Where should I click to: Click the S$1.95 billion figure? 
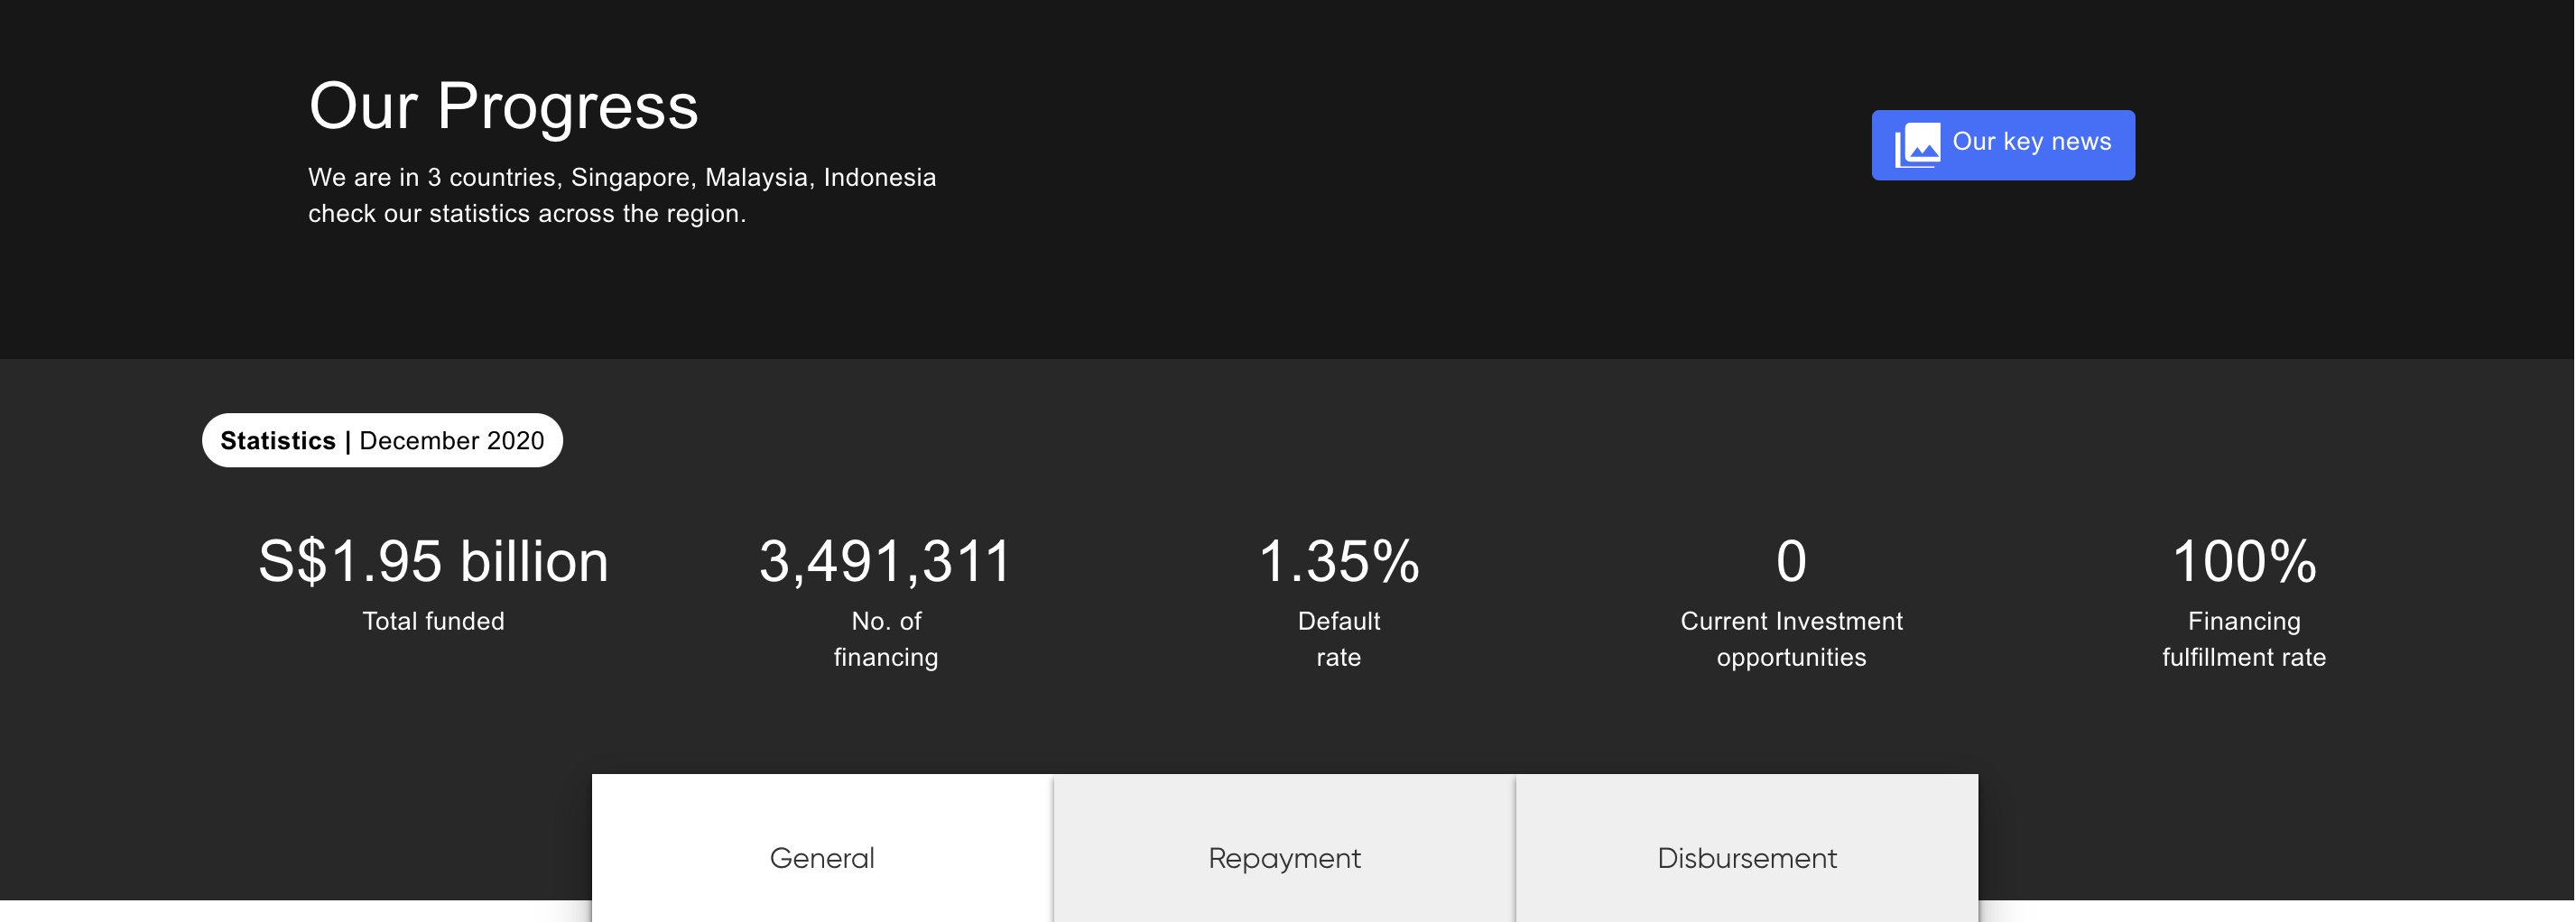[x=433, y=561]
